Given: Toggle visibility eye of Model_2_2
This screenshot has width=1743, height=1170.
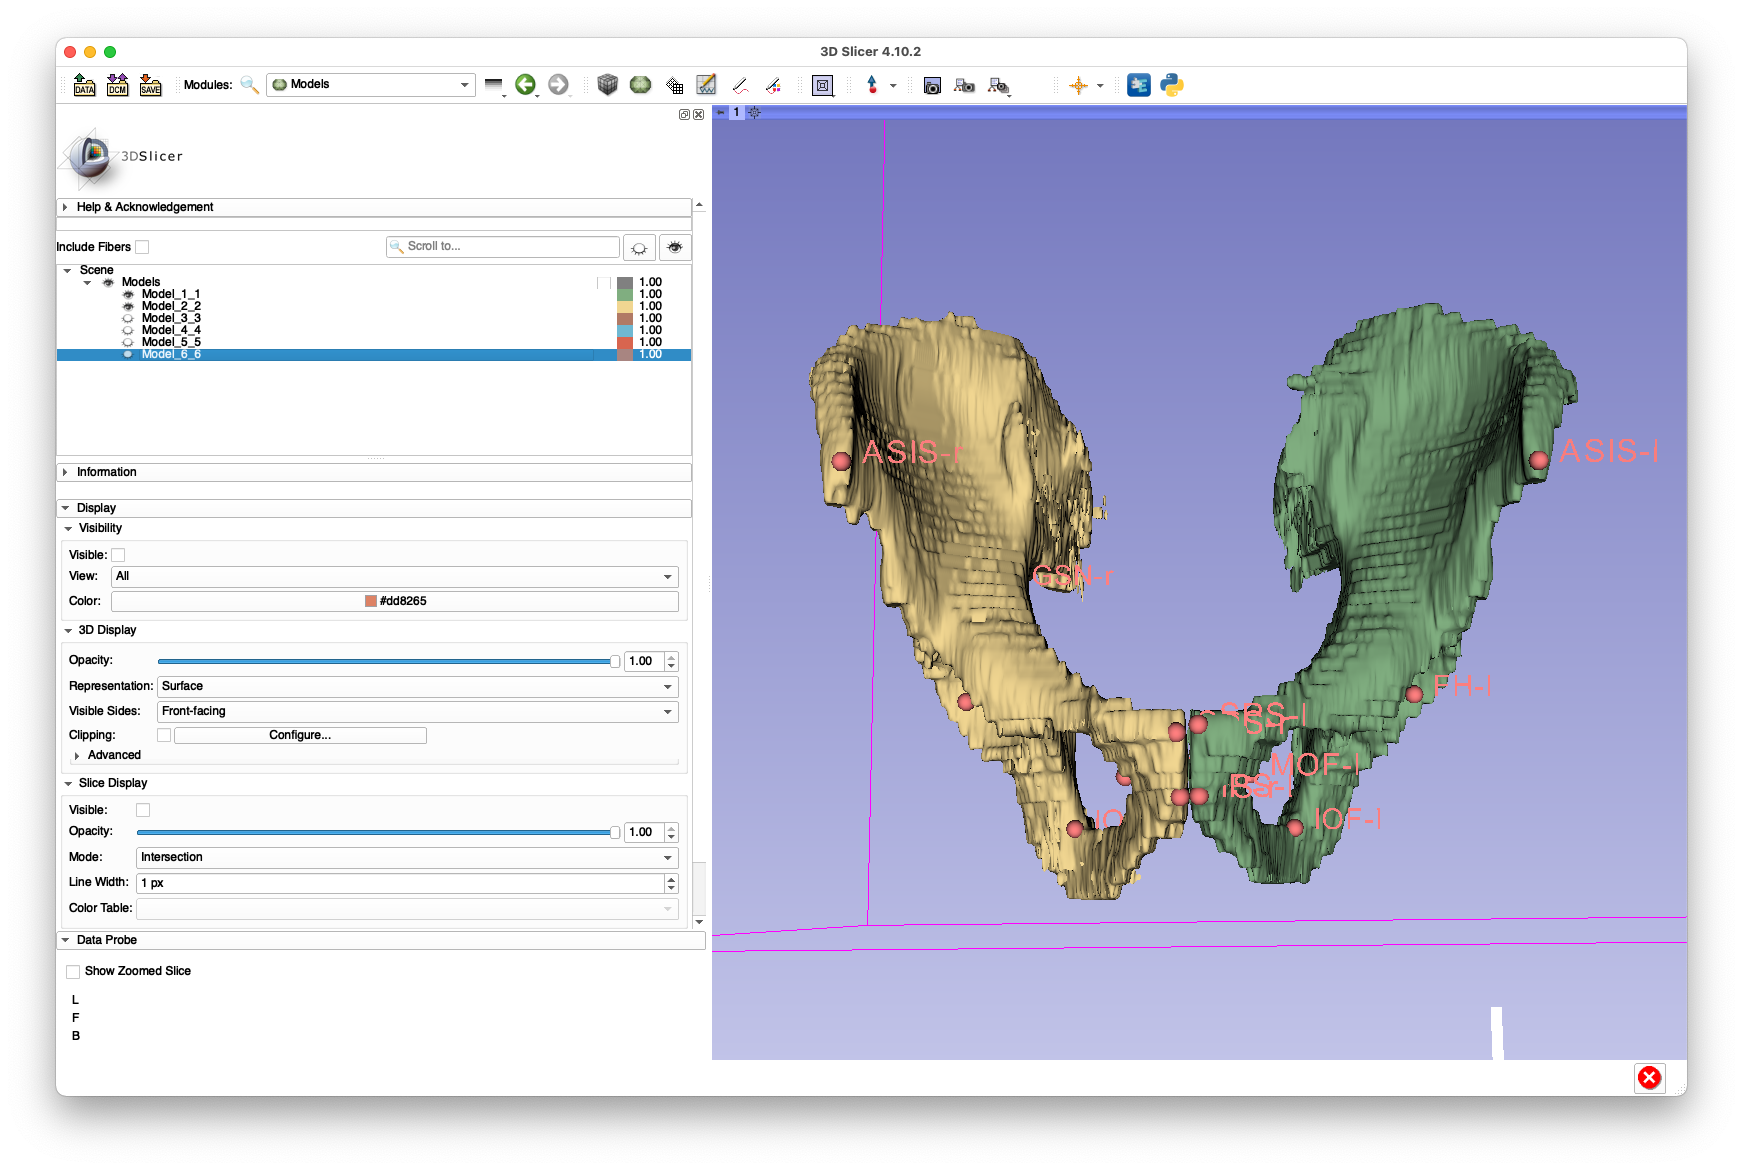Looking at the screenshot, I should [x=128, y=306].
